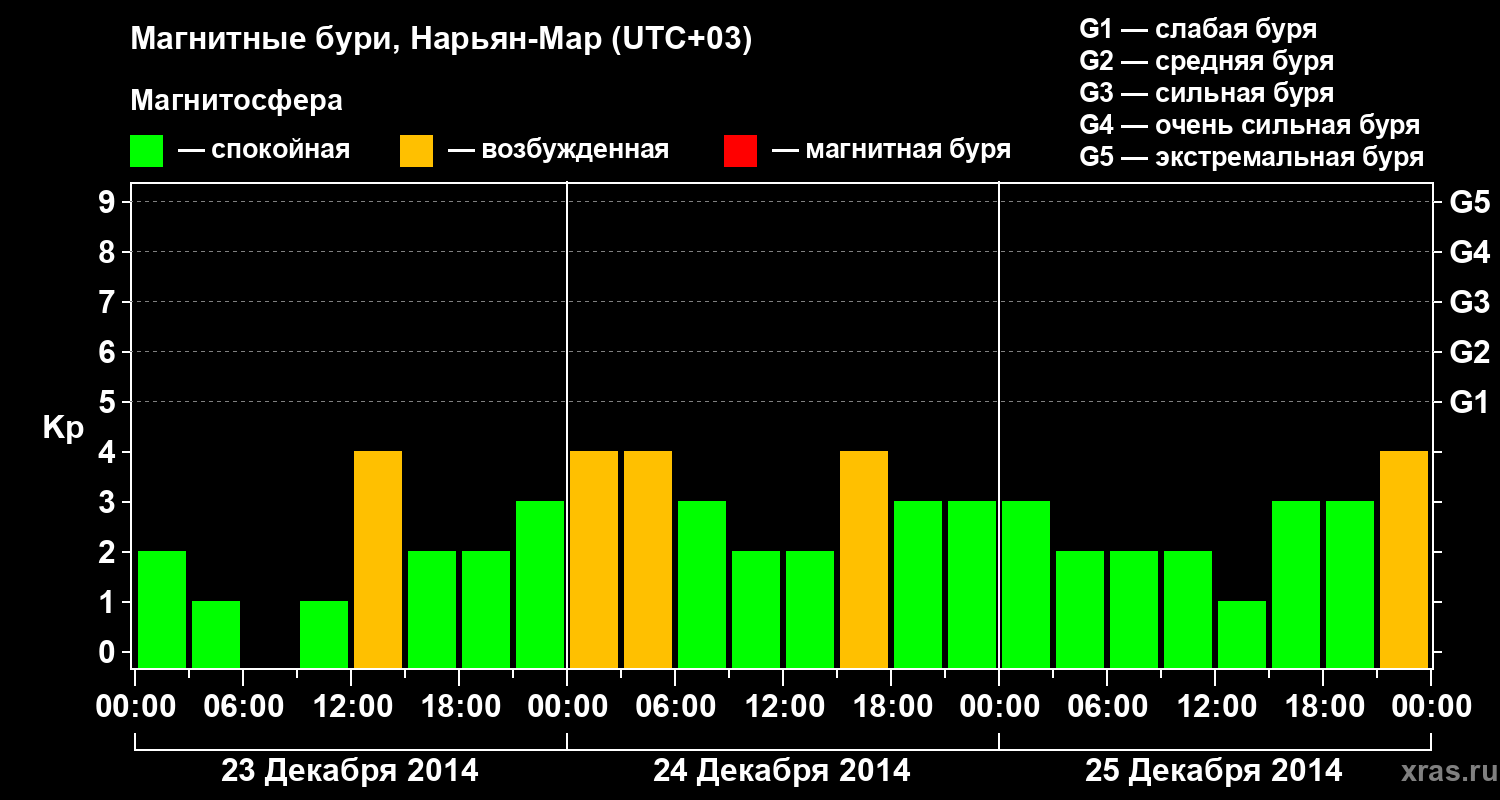Click the first Kp 3 bar of 25 December
1500x800 pixels.
[x=1026, y=584]
